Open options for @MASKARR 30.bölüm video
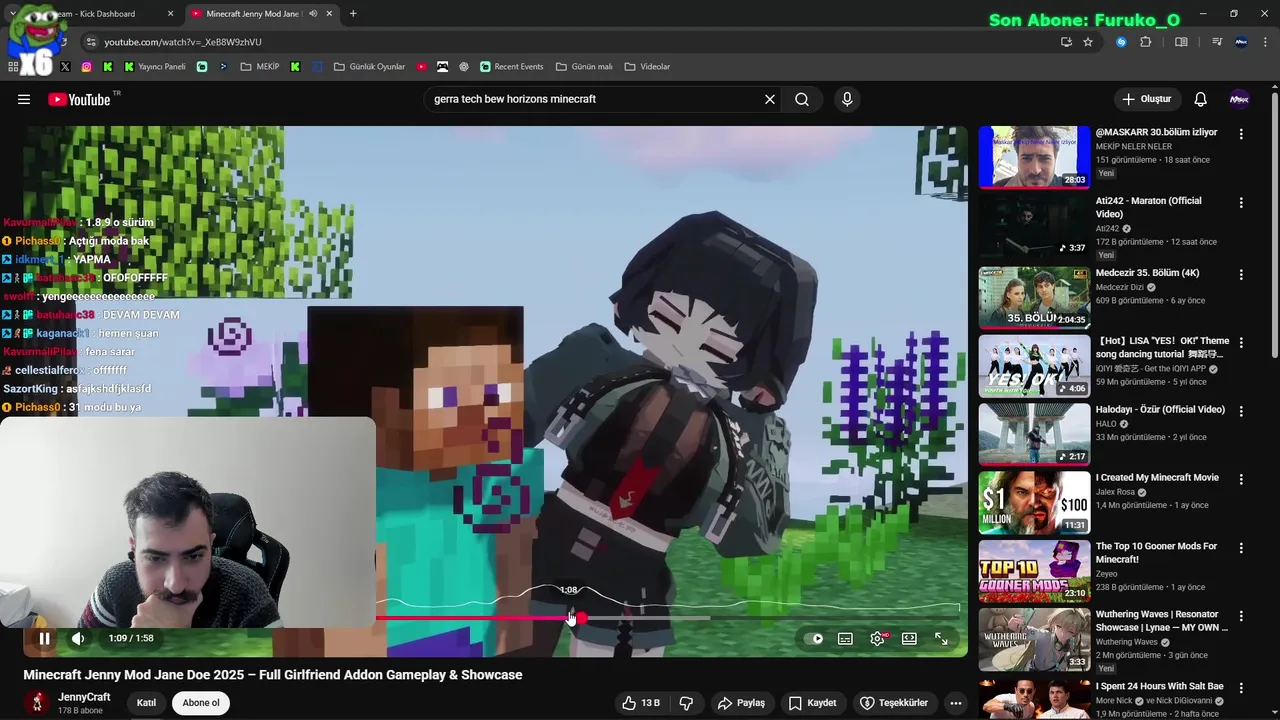 [1241, 134]
